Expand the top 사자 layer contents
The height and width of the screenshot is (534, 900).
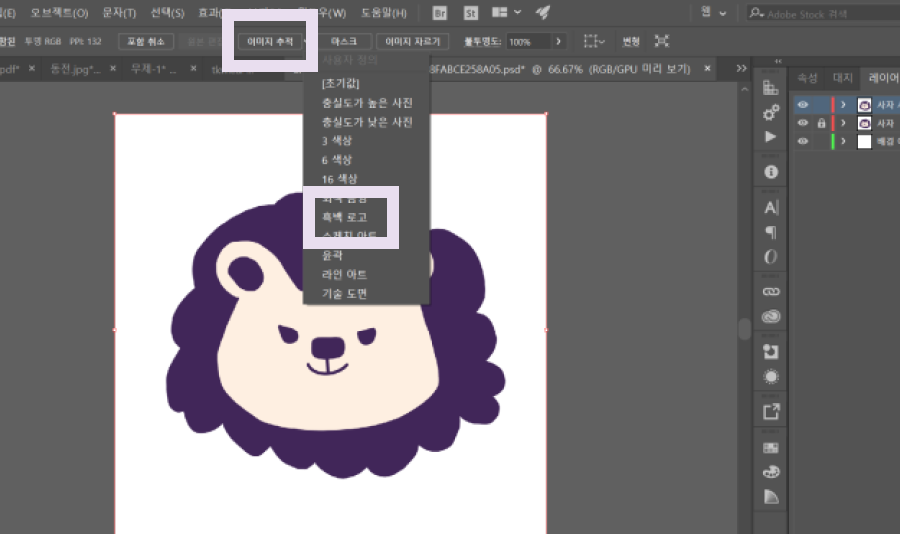843,105
